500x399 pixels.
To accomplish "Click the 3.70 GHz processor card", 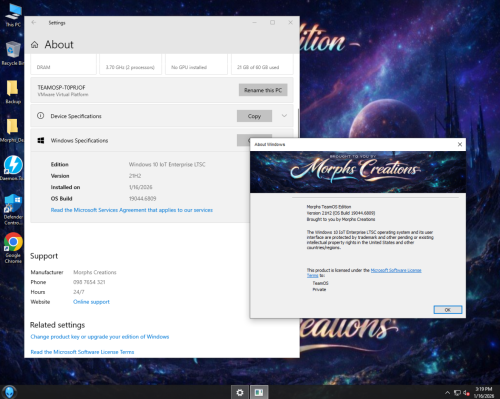I will [130, 64].
